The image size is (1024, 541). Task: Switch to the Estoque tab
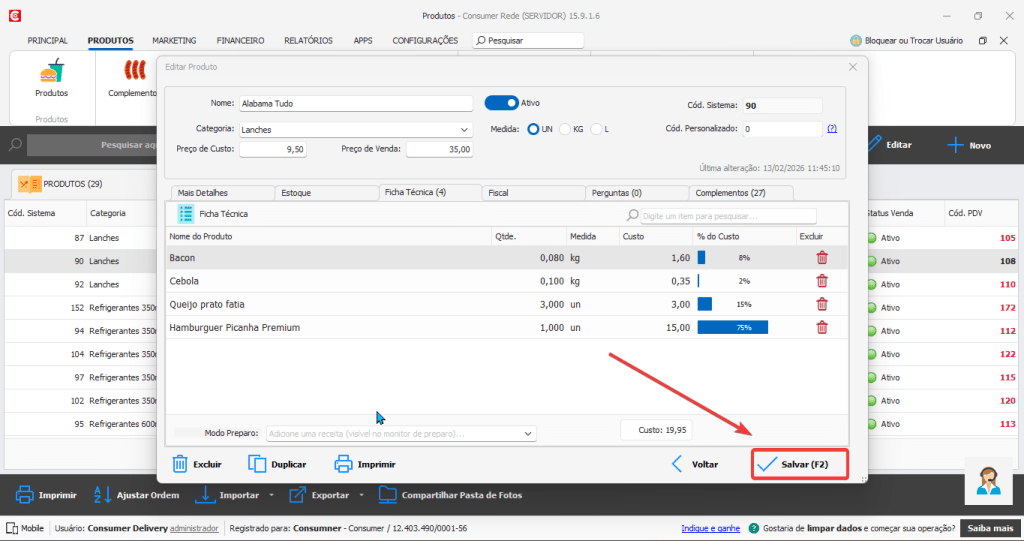coord(296,192)
